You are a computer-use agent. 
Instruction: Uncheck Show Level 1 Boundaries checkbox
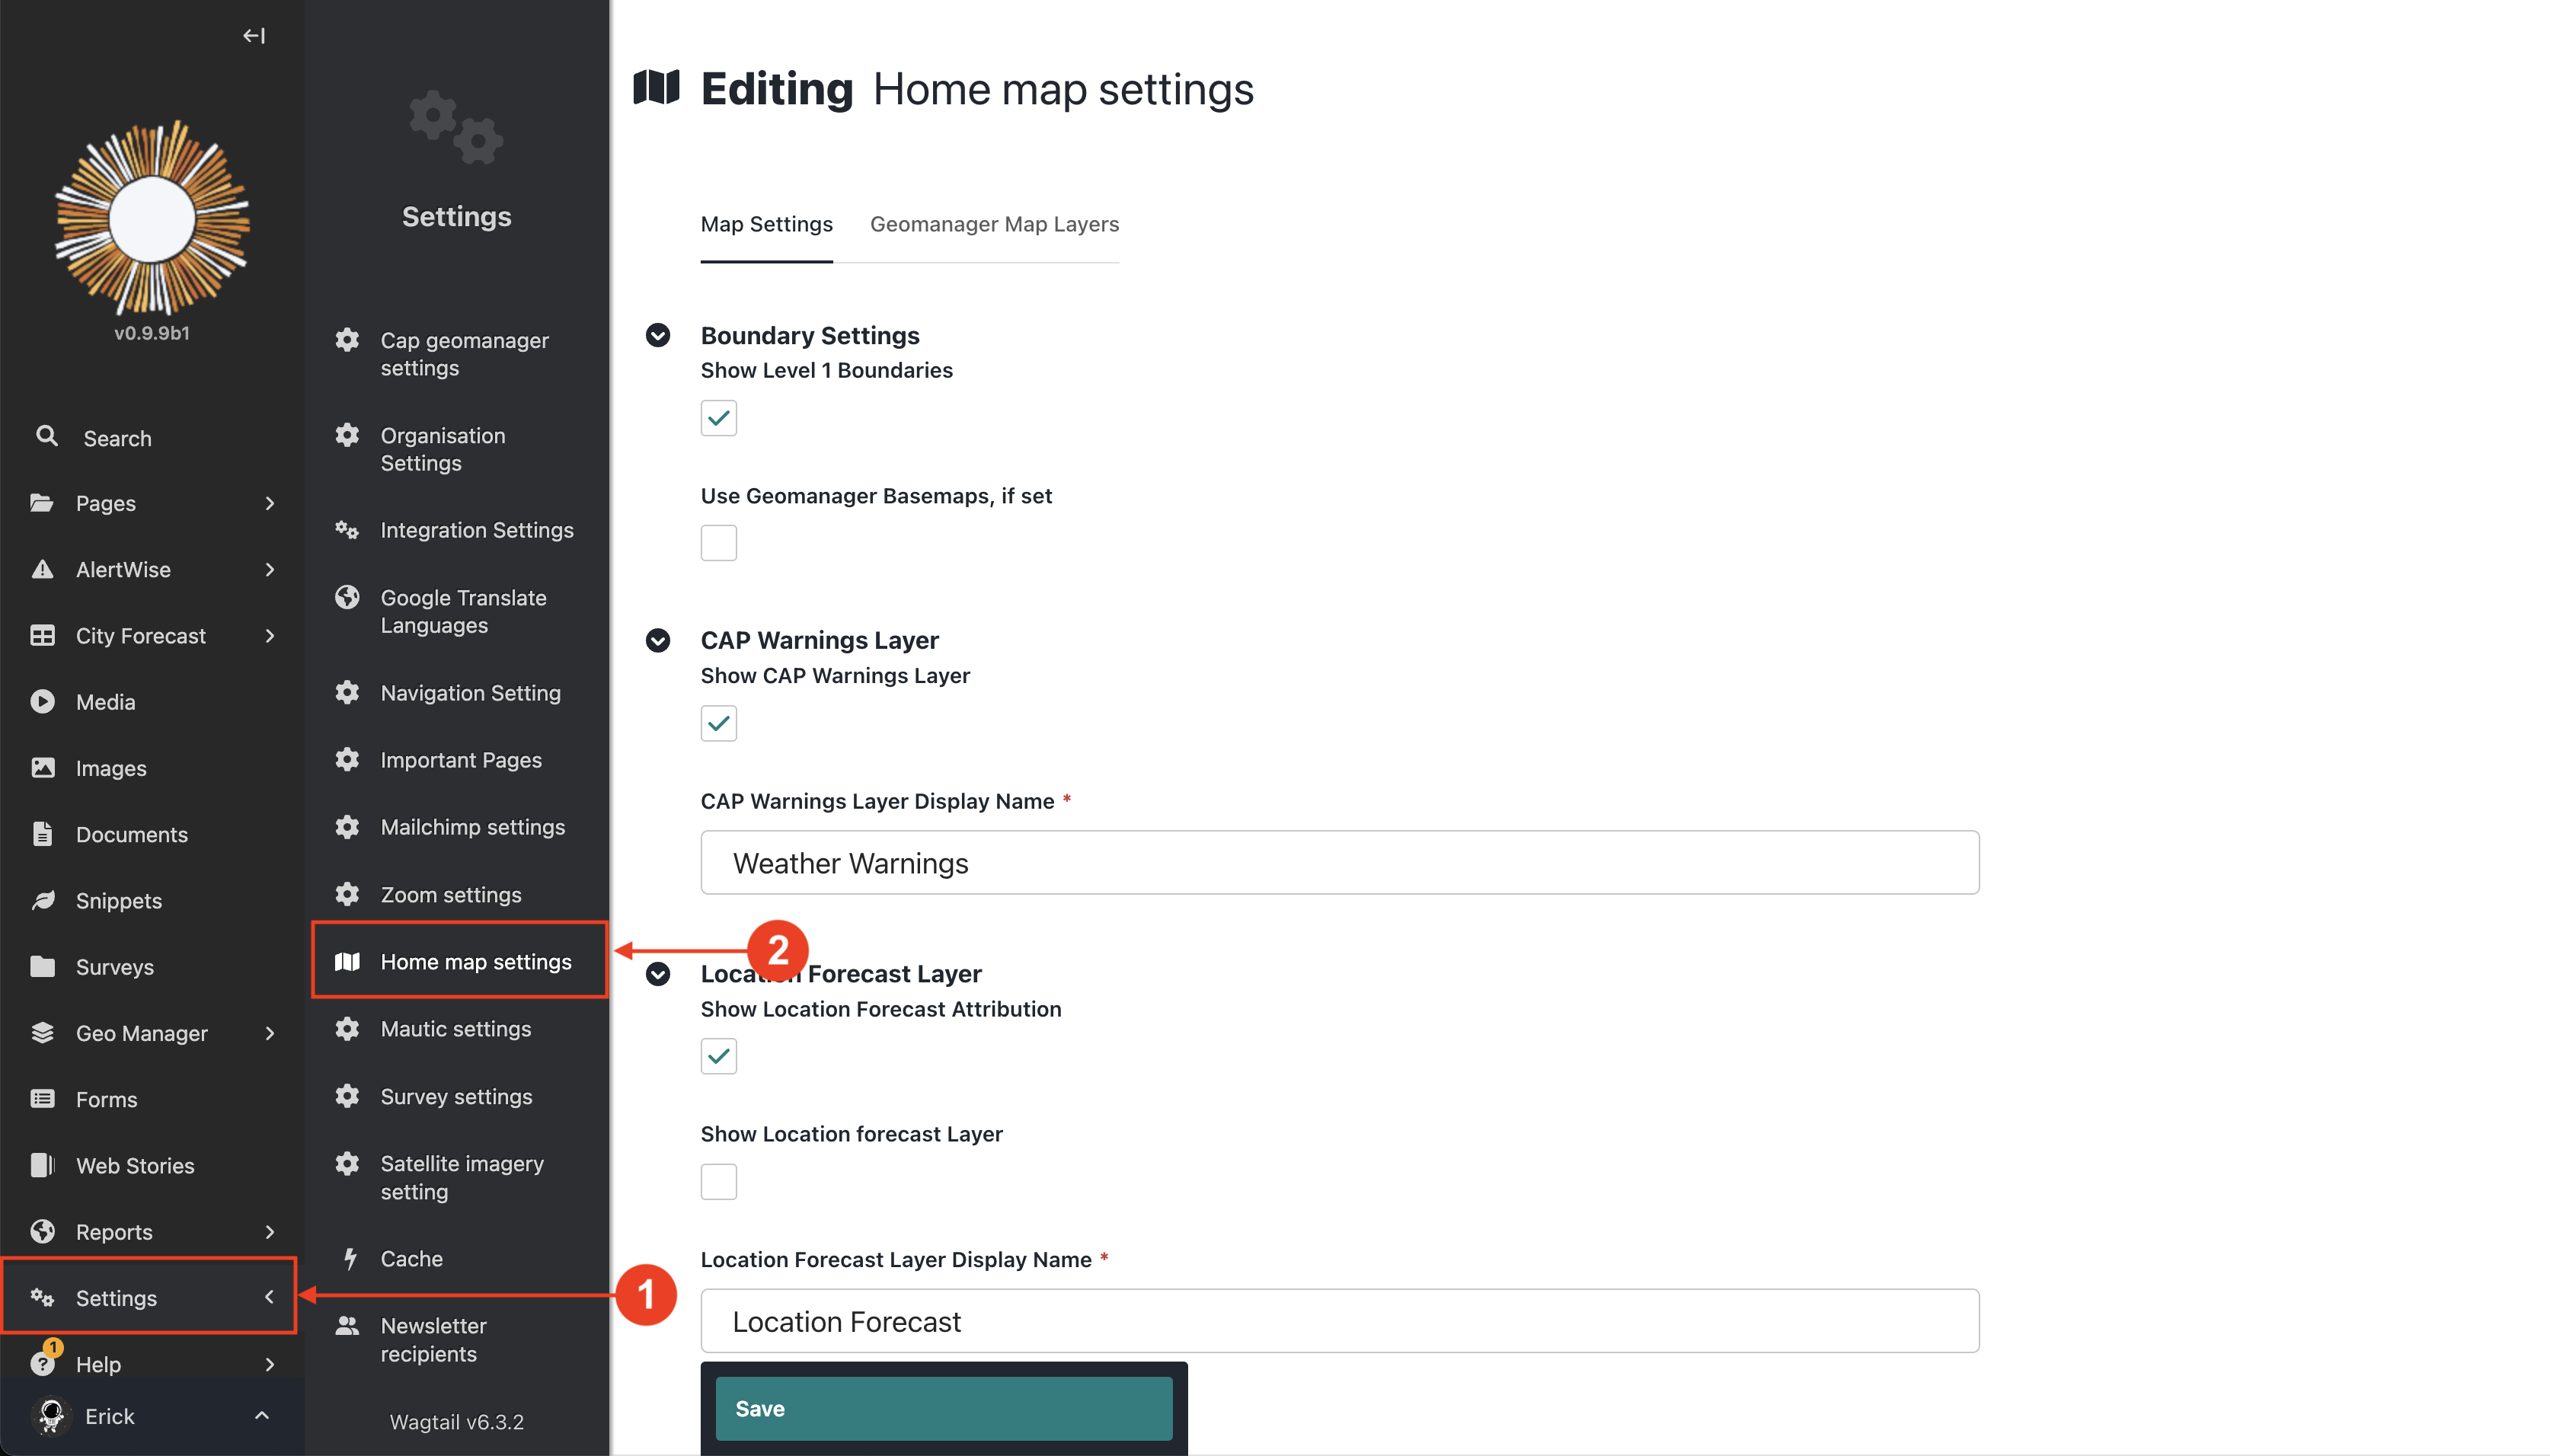pyautogui.click(x=718, y=418)
